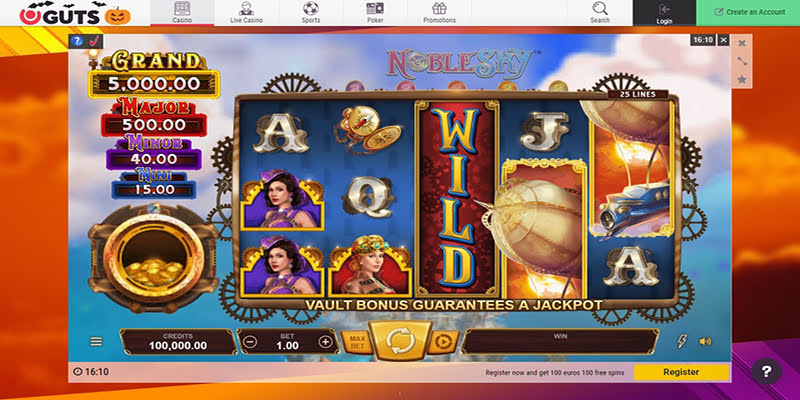
Task: Click Create an Account
Action: (x=748, y=13)
